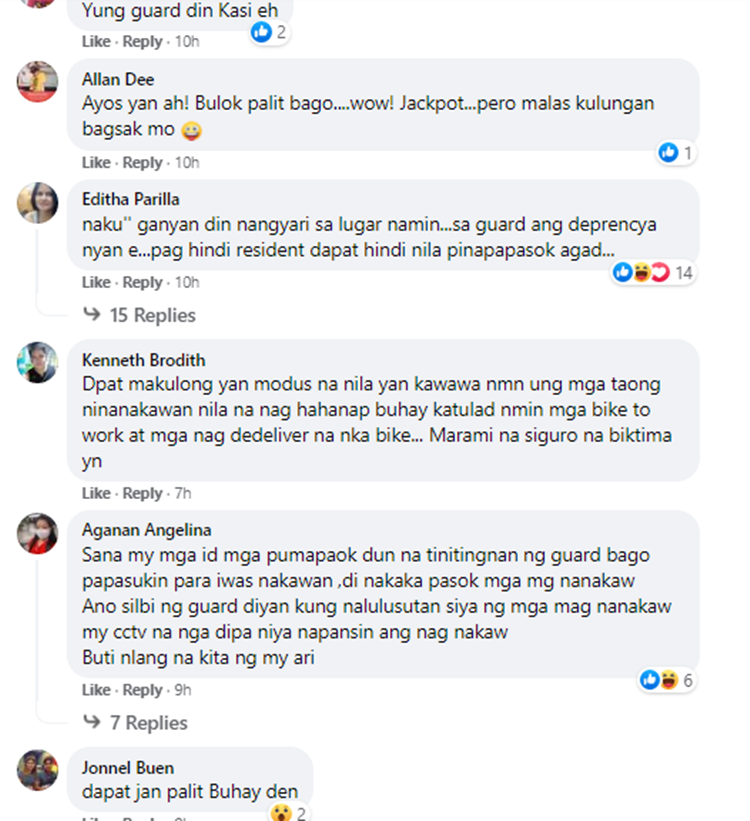View likes on the 'Yung guard' comment
This screenshot has height=821, width=750.
click(269, 32)
